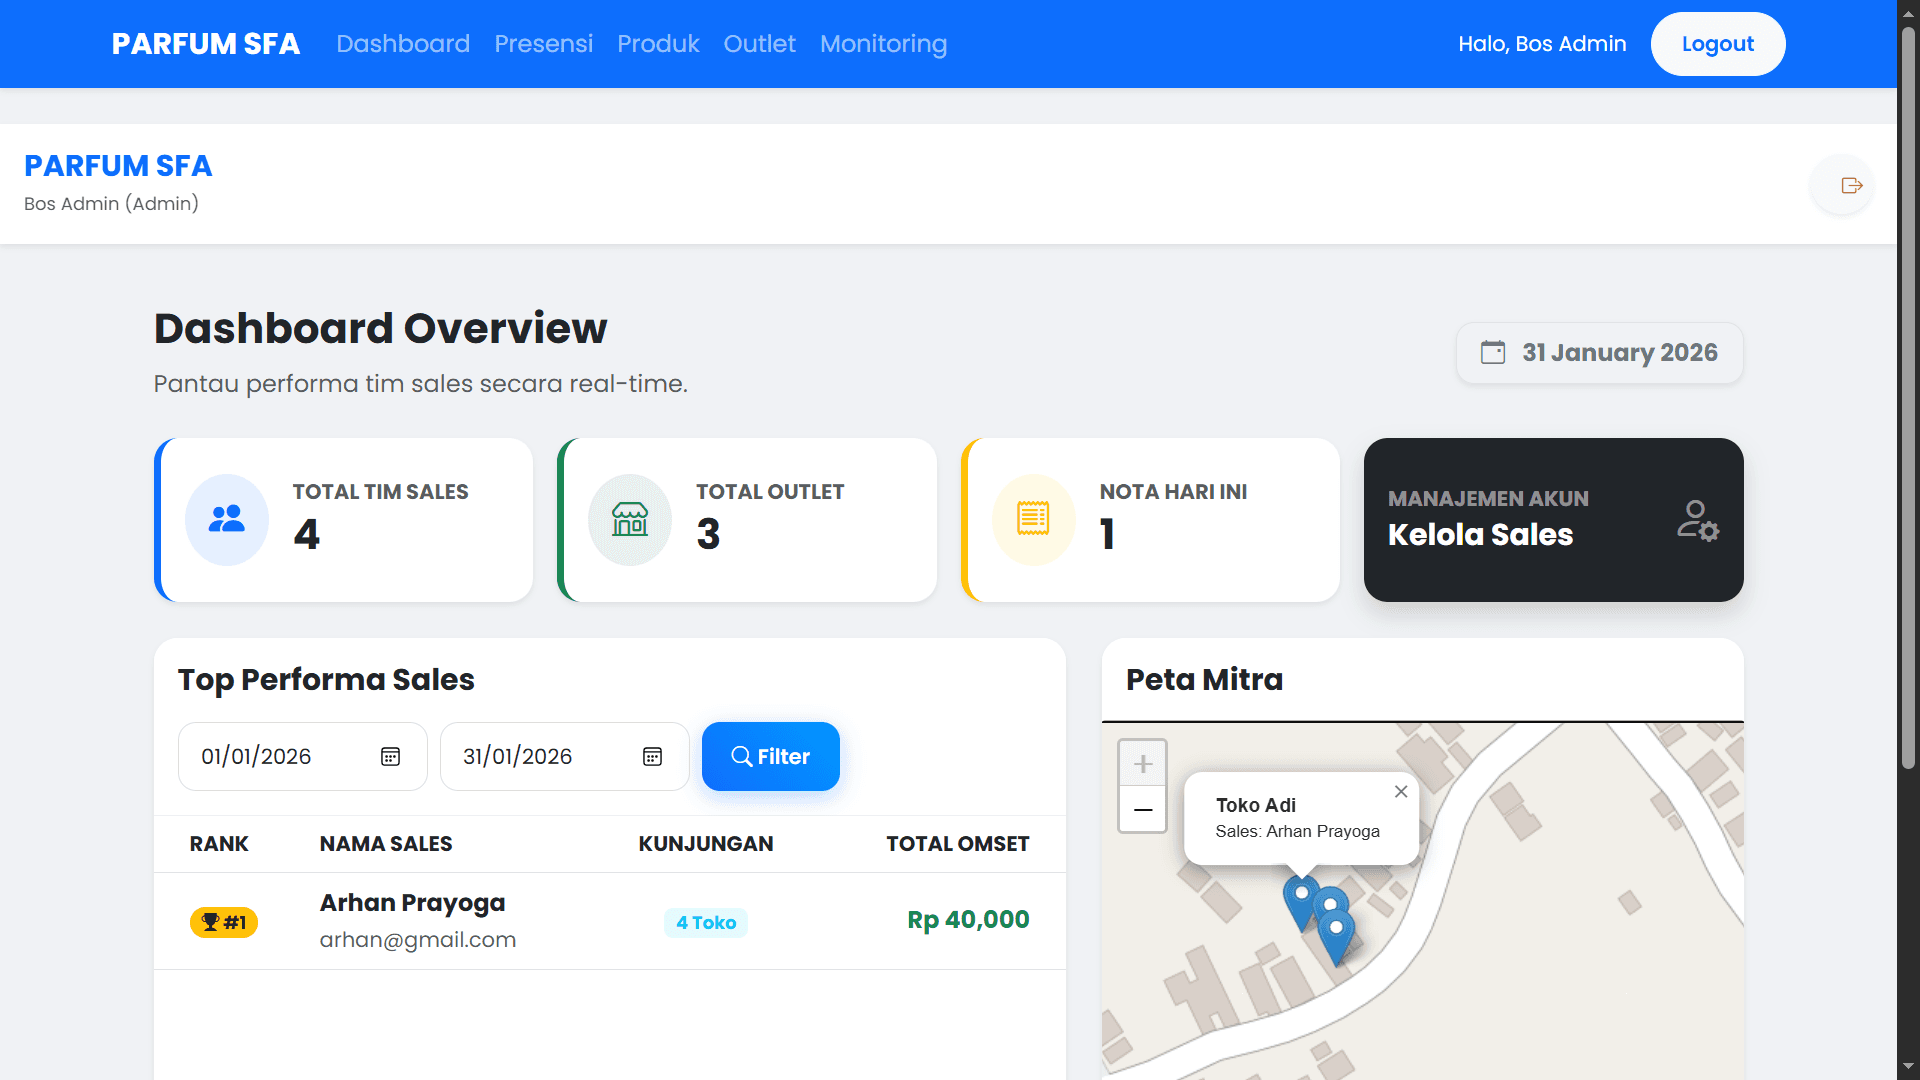
Task: Zoom out on the Peta Mitra map
Action: [1143, 809]
